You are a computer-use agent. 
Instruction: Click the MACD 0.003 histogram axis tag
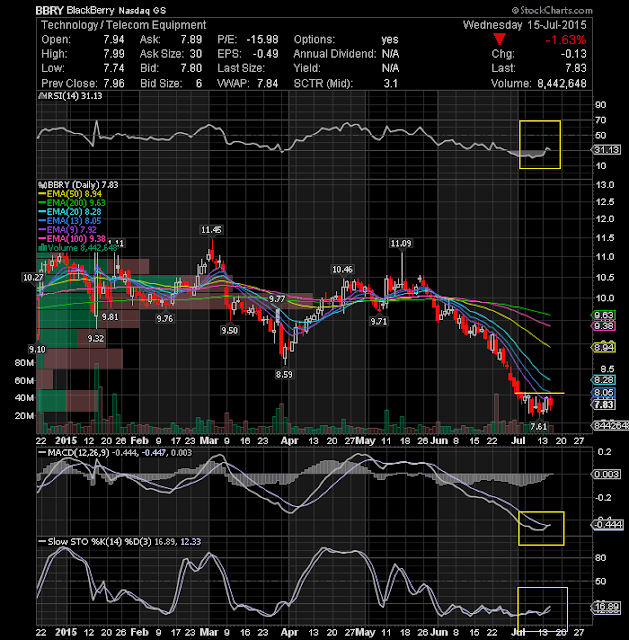pos(606,474)
